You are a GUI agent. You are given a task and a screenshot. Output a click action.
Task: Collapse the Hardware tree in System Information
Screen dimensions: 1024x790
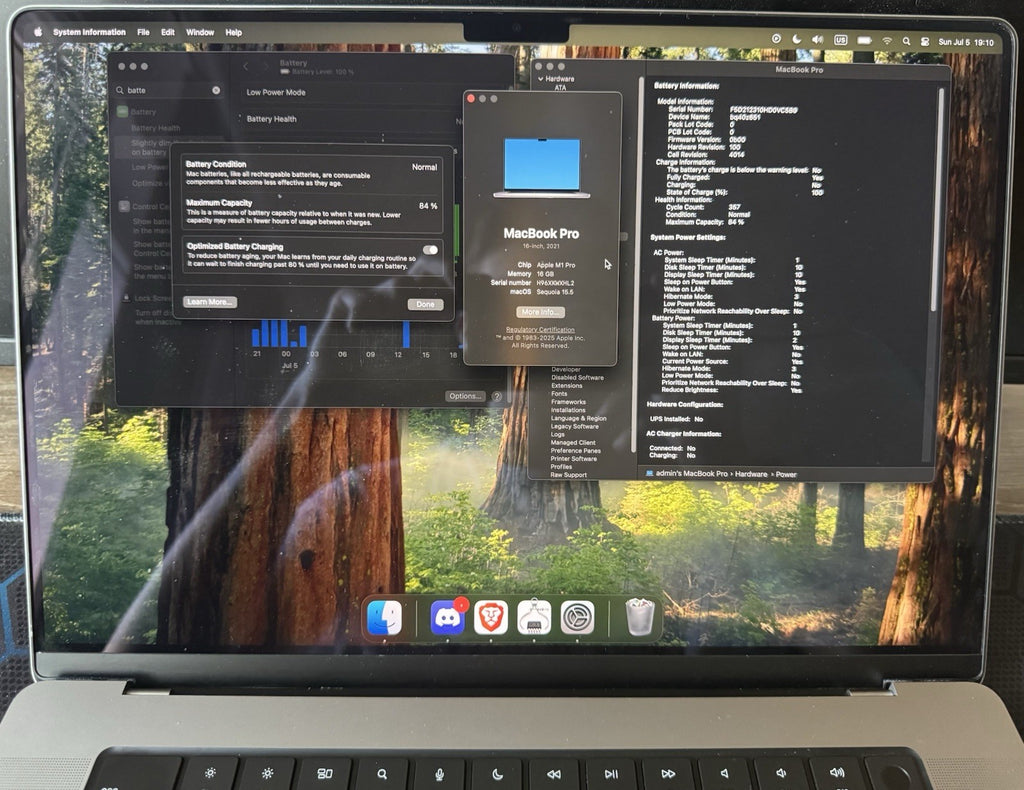click(540, 79)
